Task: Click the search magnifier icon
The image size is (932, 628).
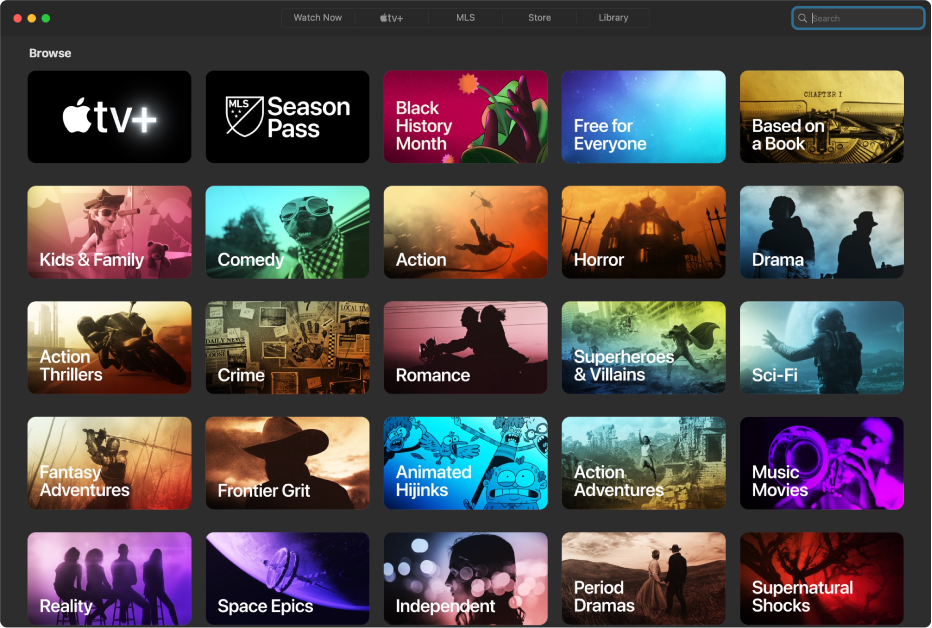Action: click(x=802, y=18)
